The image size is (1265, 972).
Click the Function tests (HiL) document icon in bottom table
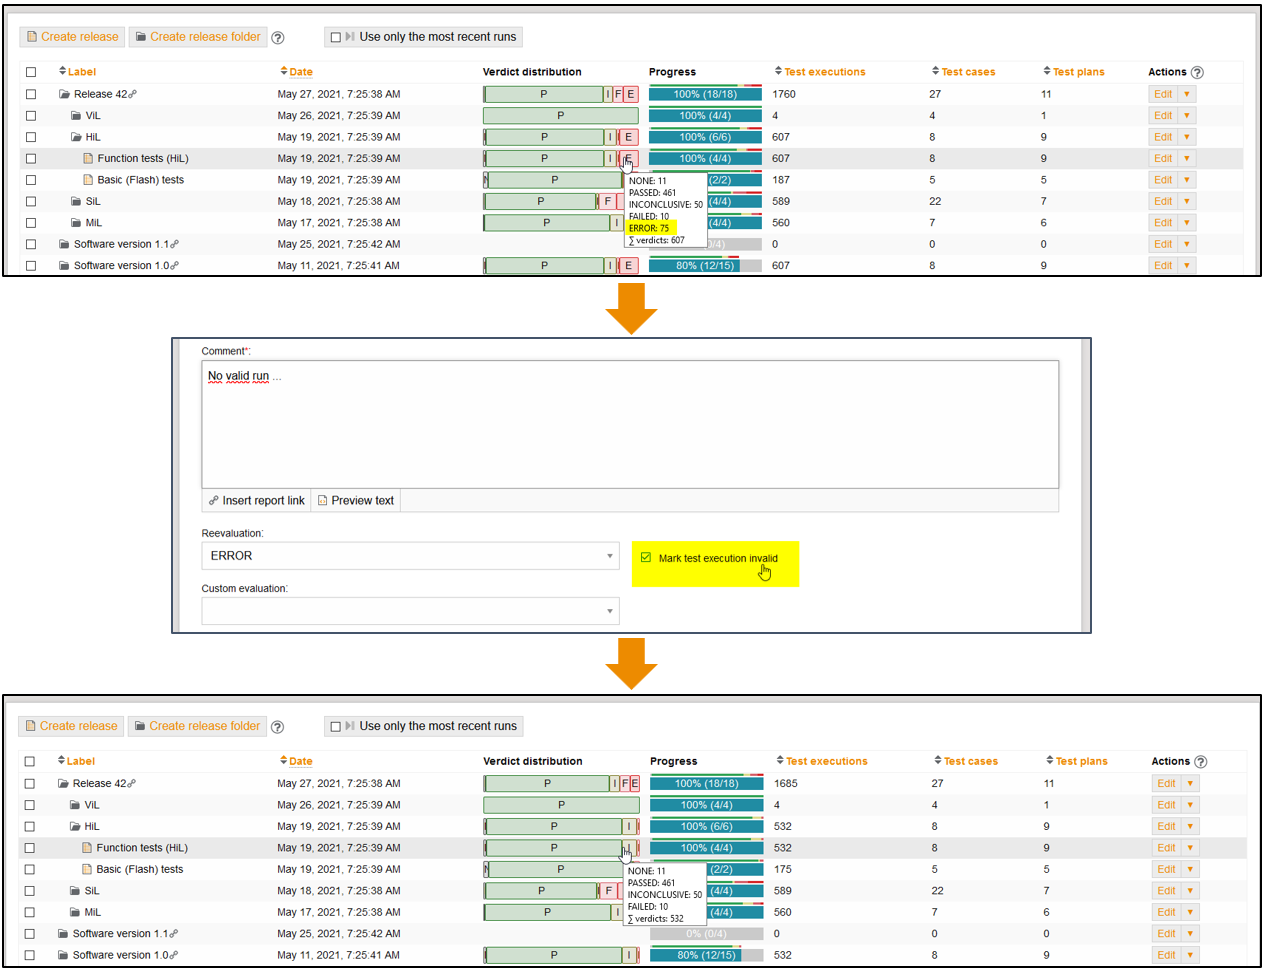pos(87,848)
